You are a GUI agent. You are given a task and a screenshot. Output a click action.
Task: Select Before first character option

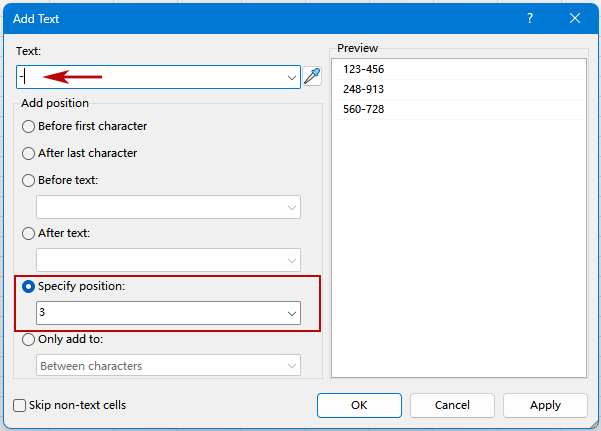point(28,126)
